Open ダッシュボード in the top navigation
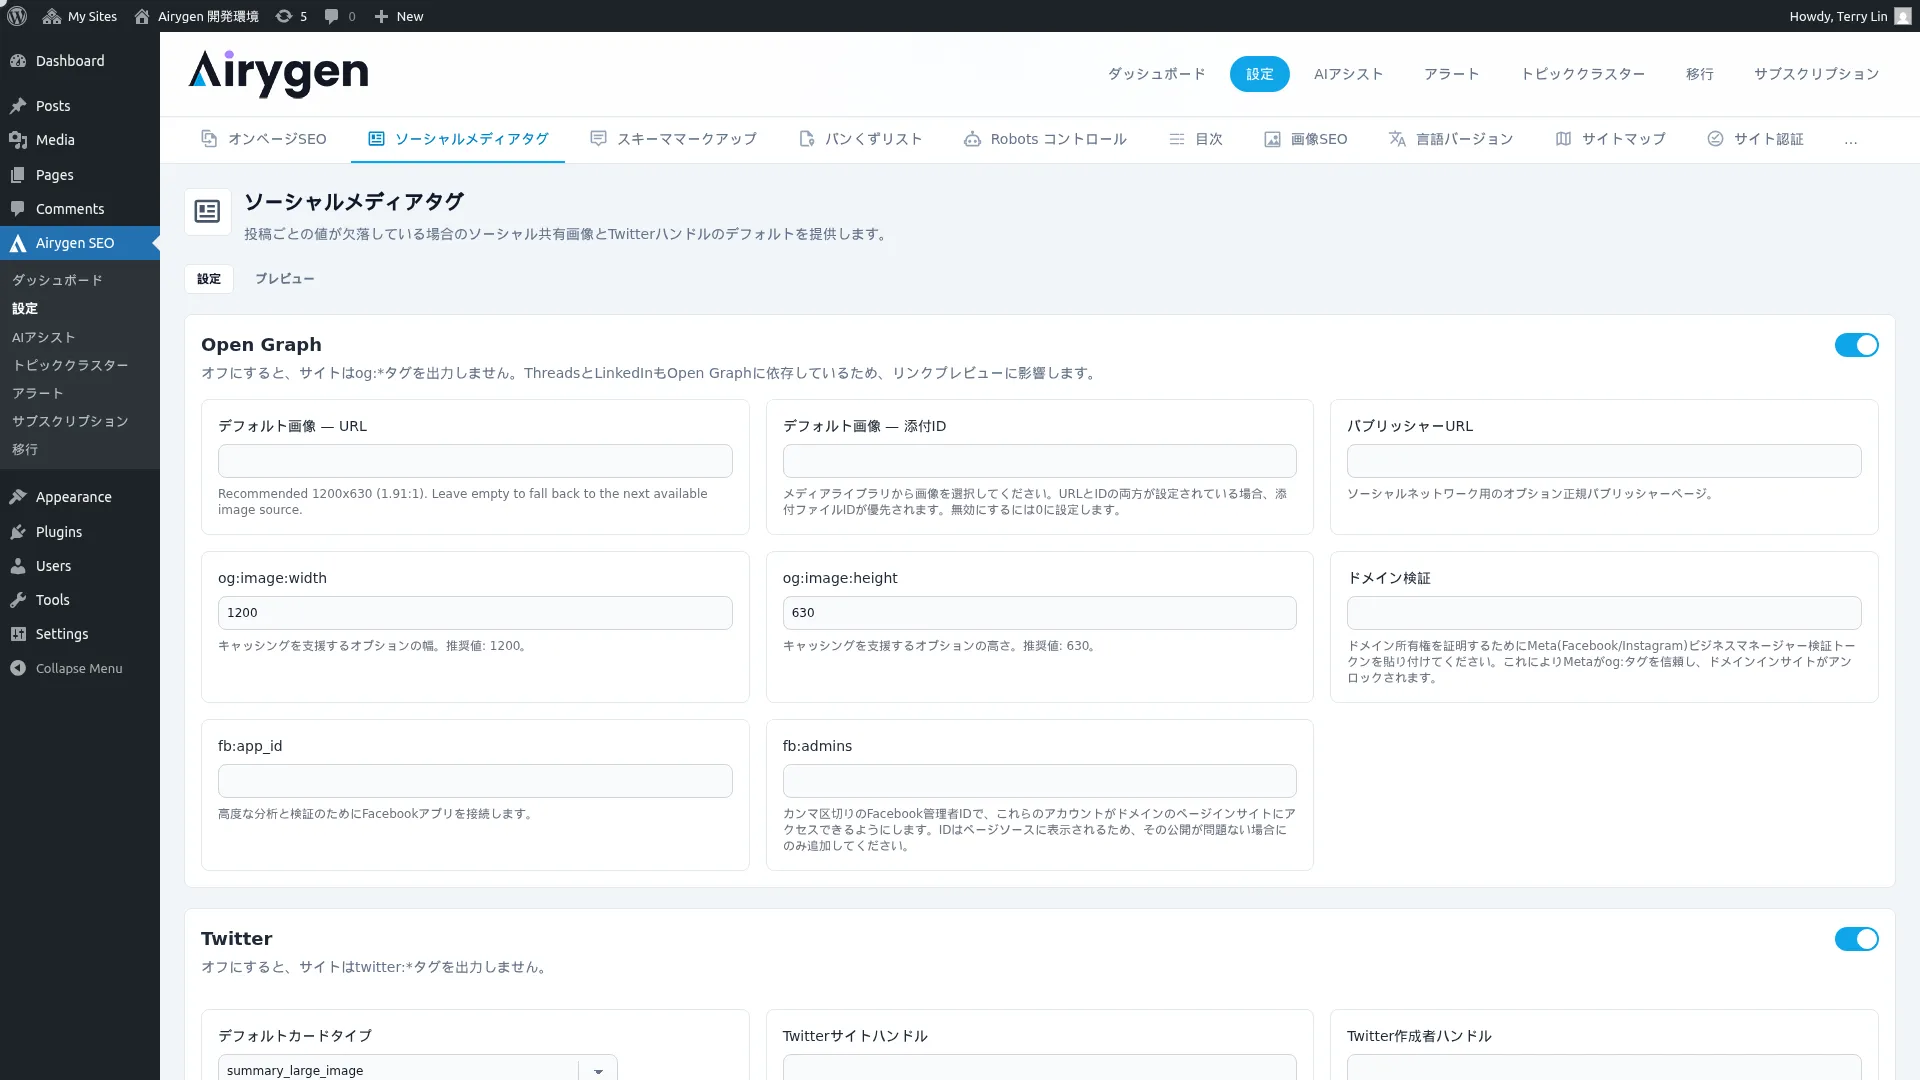 pyautogui.click(x=1156, y=74)
